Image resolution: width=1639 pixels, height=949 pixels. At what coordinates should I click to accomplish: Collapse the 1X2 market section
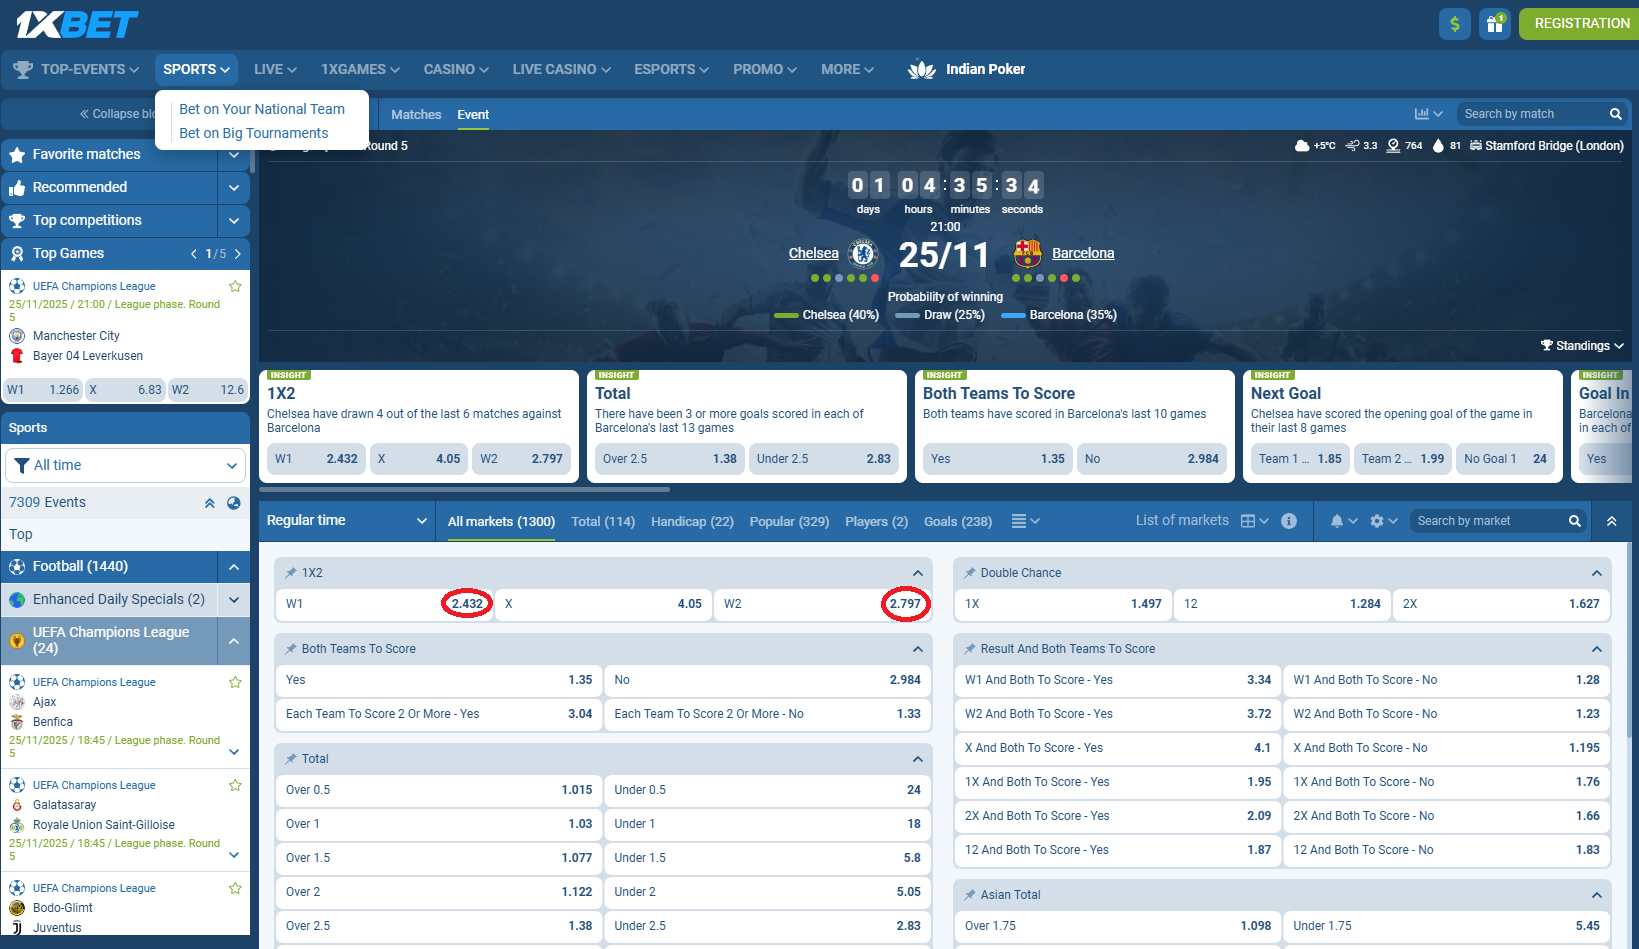[x=917, y=573]
